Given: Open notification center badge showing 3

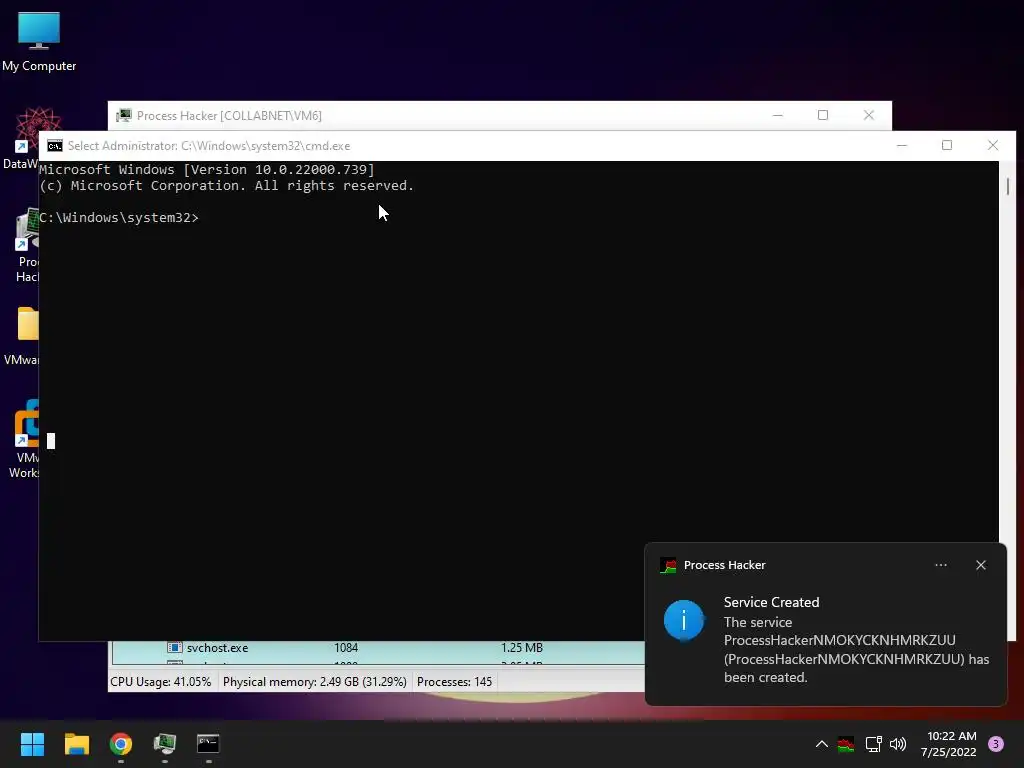Looking at the screenshot, I should click(x=996, y=744).
